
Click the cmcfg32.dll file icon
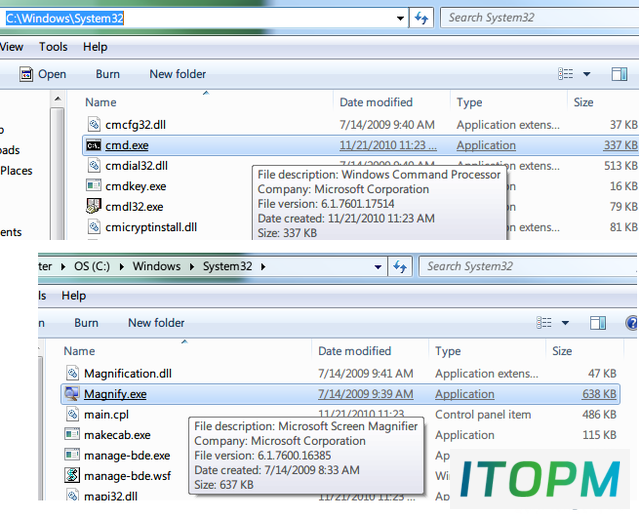(x=94, y=124)
